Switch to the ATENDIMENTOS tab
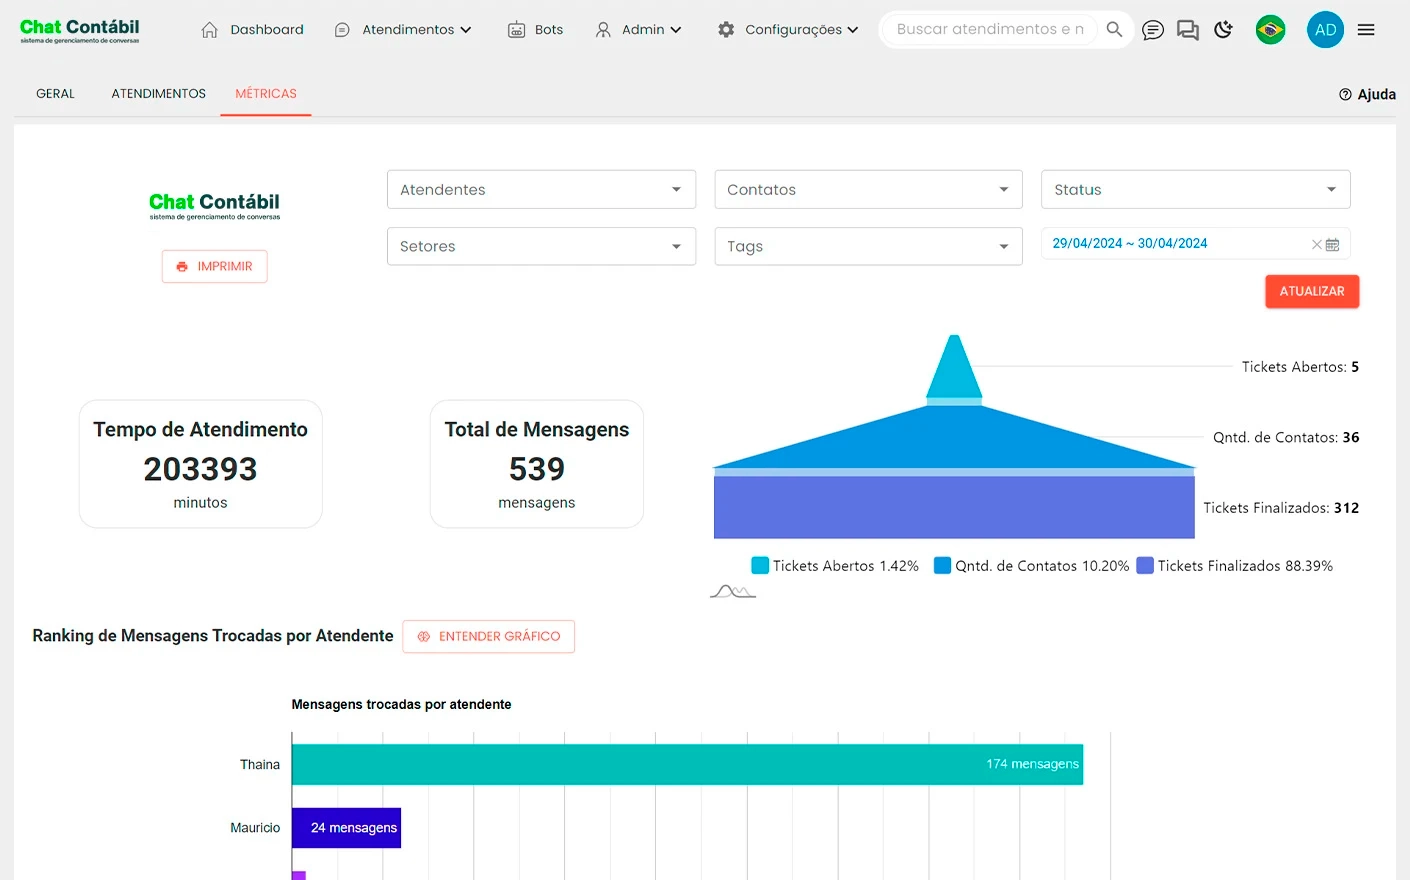 click(158, 94)
